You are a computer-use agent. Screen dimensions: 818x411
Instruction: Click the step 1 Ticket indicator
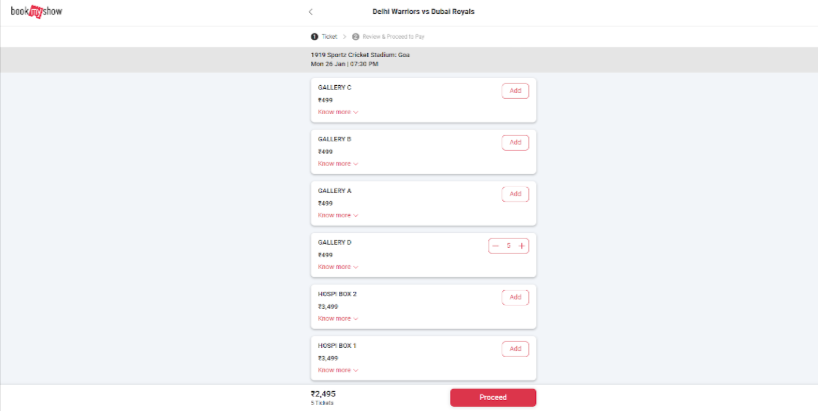click(324, 36)
